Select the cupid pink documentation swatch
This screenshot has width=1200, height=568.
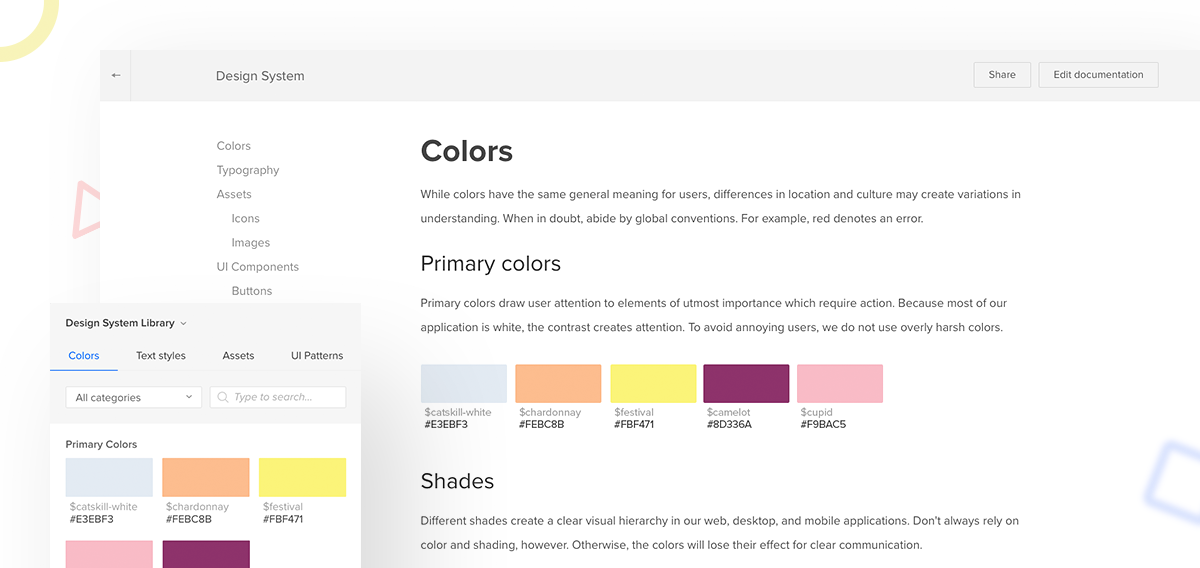(840, 384)
